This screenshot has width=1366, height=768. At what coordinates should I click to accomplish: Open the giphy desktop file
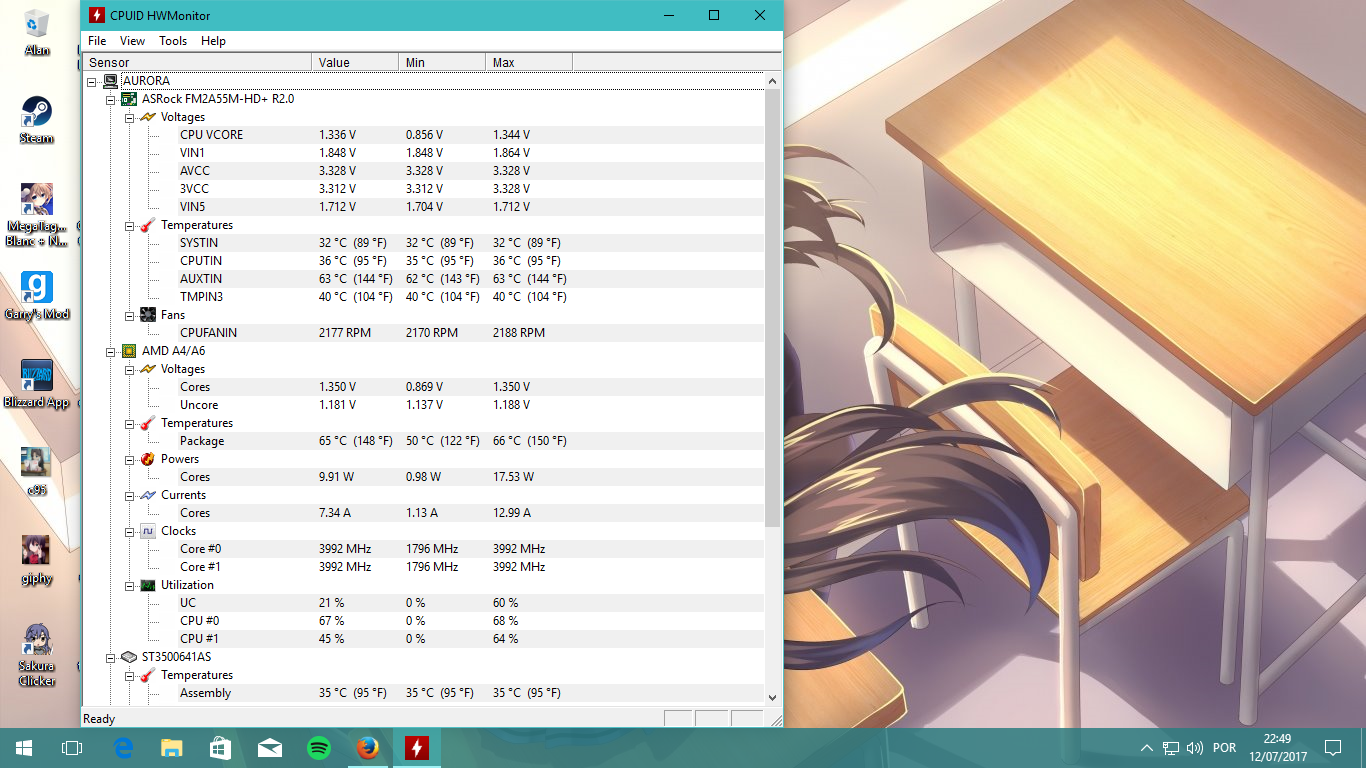tap(37, 560)
